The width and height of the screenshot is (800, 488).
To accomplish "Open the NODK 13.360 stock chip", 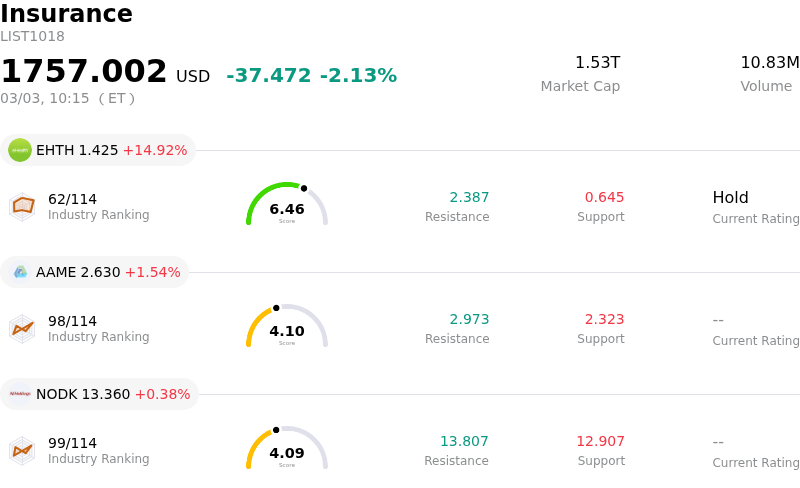I will coord(100,394).
